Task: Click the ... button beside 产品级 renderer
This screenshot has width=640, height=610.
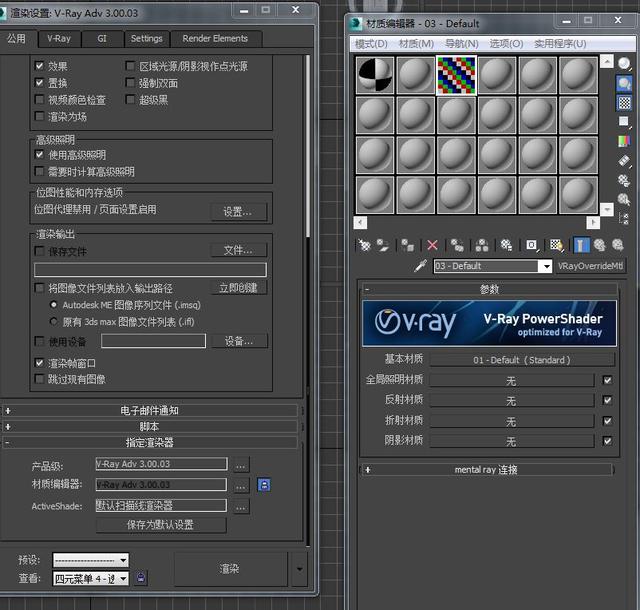Action: tap(241, 465)
